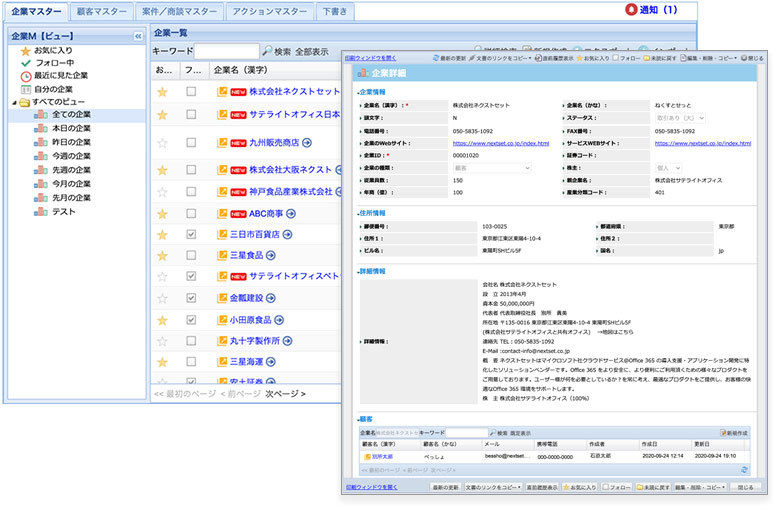Click the arrow icon after 九州販売商店
This screenshot has width=784, height=518.
point(307,143)
